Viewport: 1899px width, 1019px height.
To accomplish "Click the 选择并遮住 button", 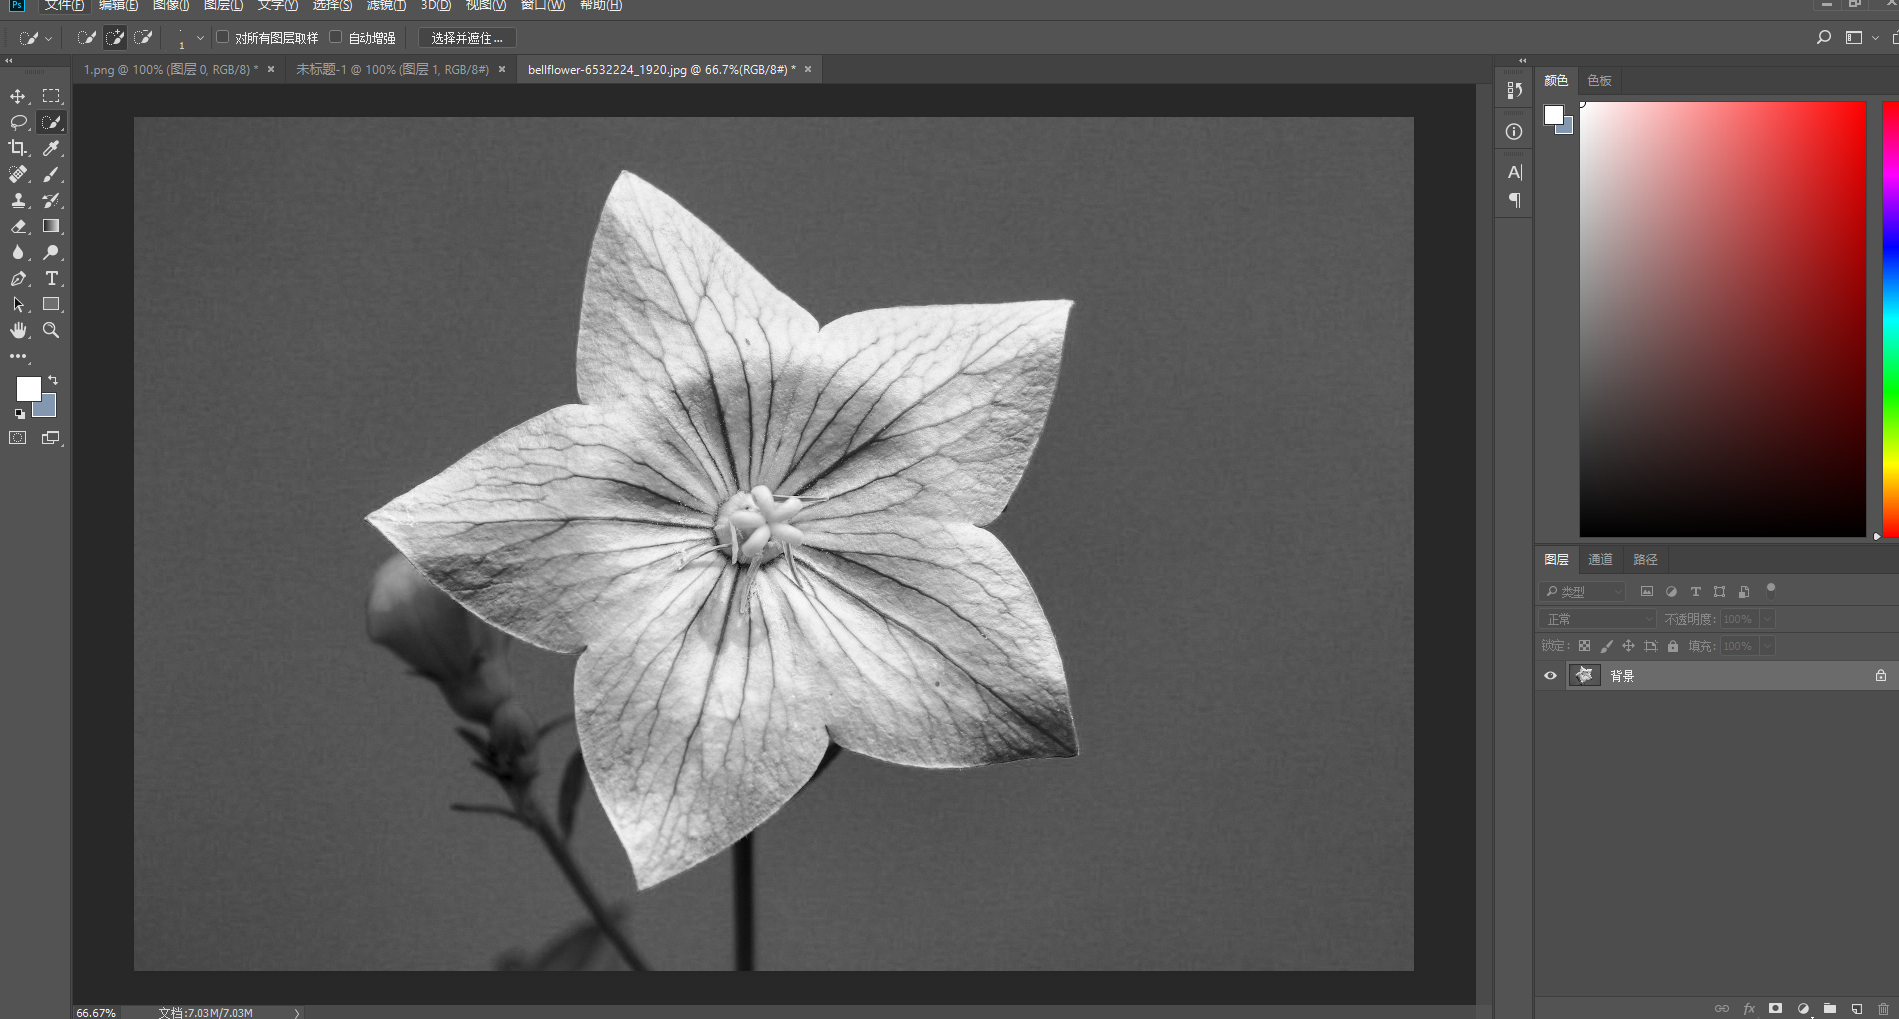I will click(466, 38).
